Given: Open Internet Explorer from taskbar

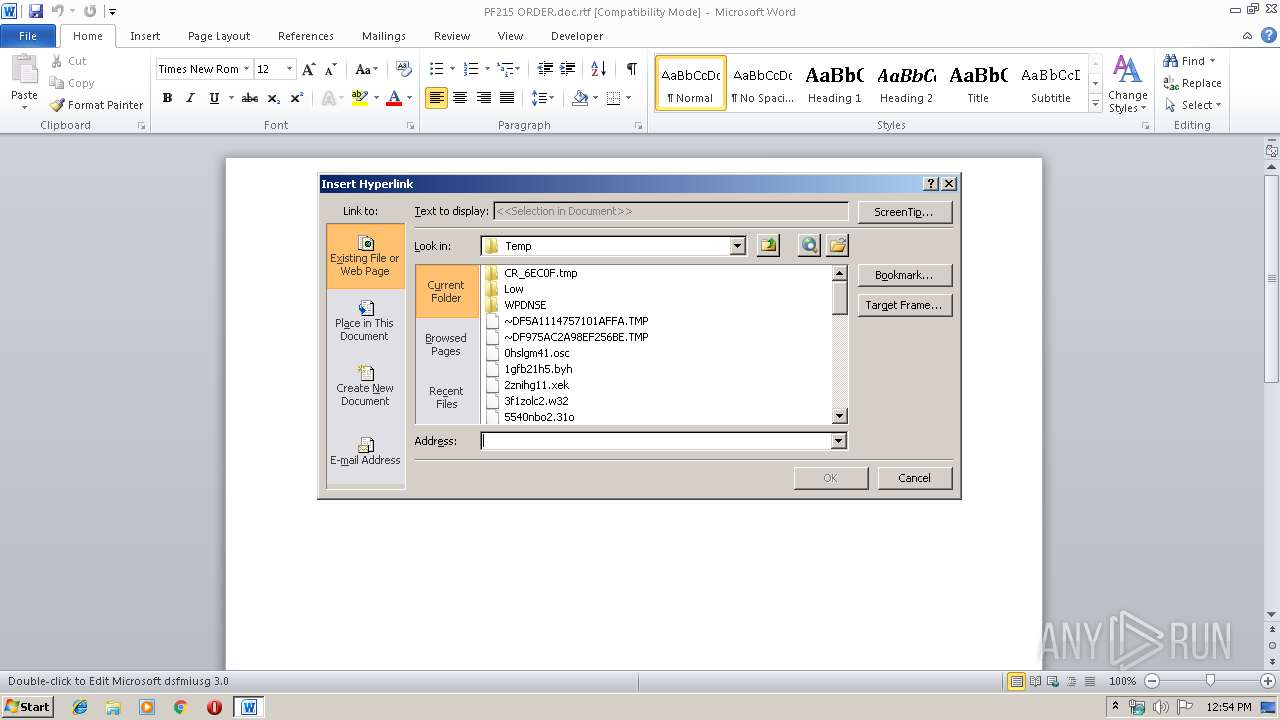Looking at the screenshot, I should pos(80,707).
